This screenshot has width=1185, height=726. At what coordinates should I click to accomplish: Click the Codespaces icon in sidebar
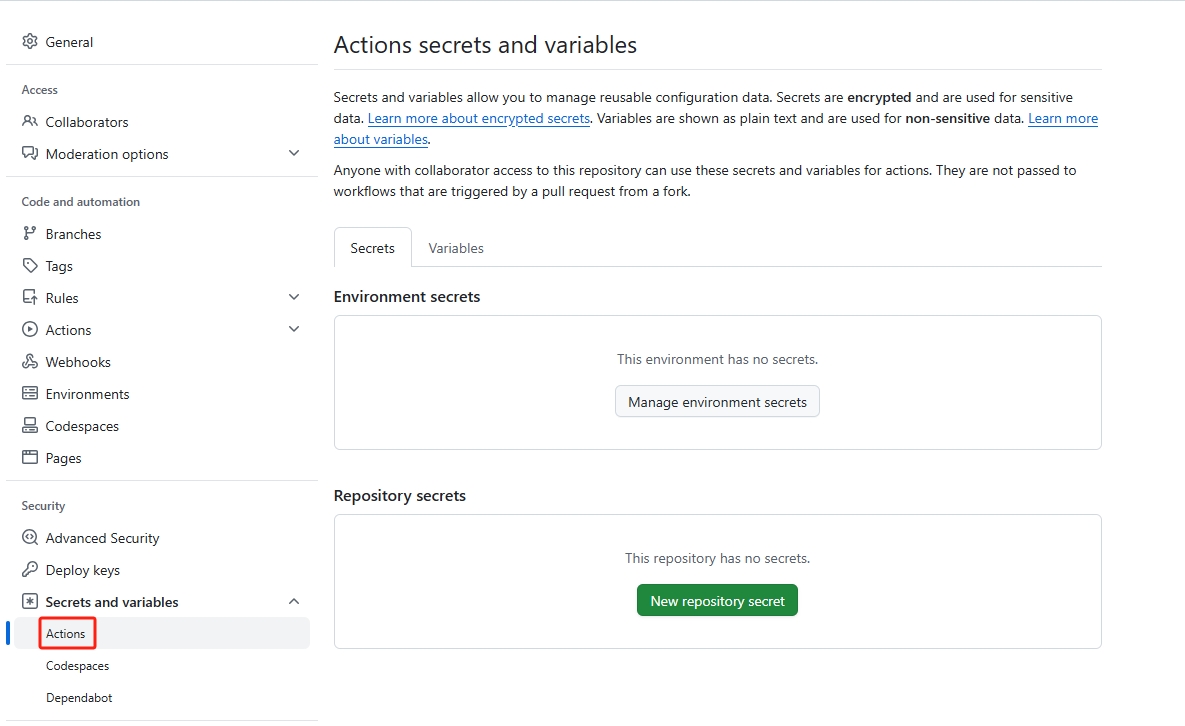tap(30, 426)
